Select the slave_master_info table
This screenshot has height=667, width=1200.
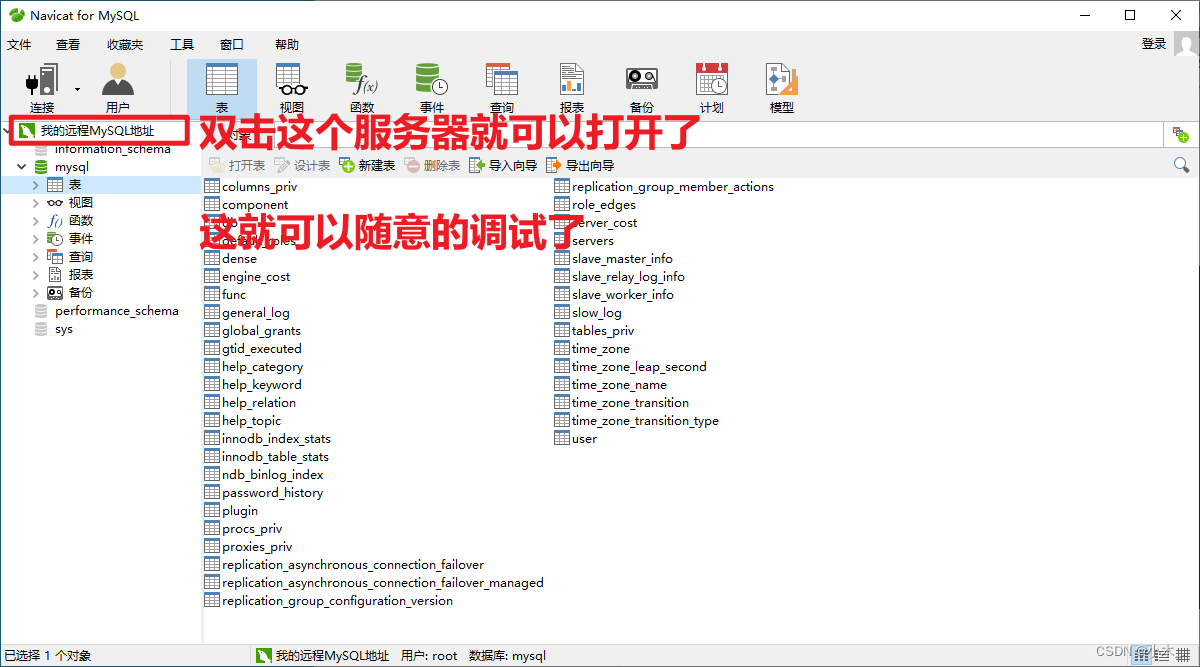[622, 259]
